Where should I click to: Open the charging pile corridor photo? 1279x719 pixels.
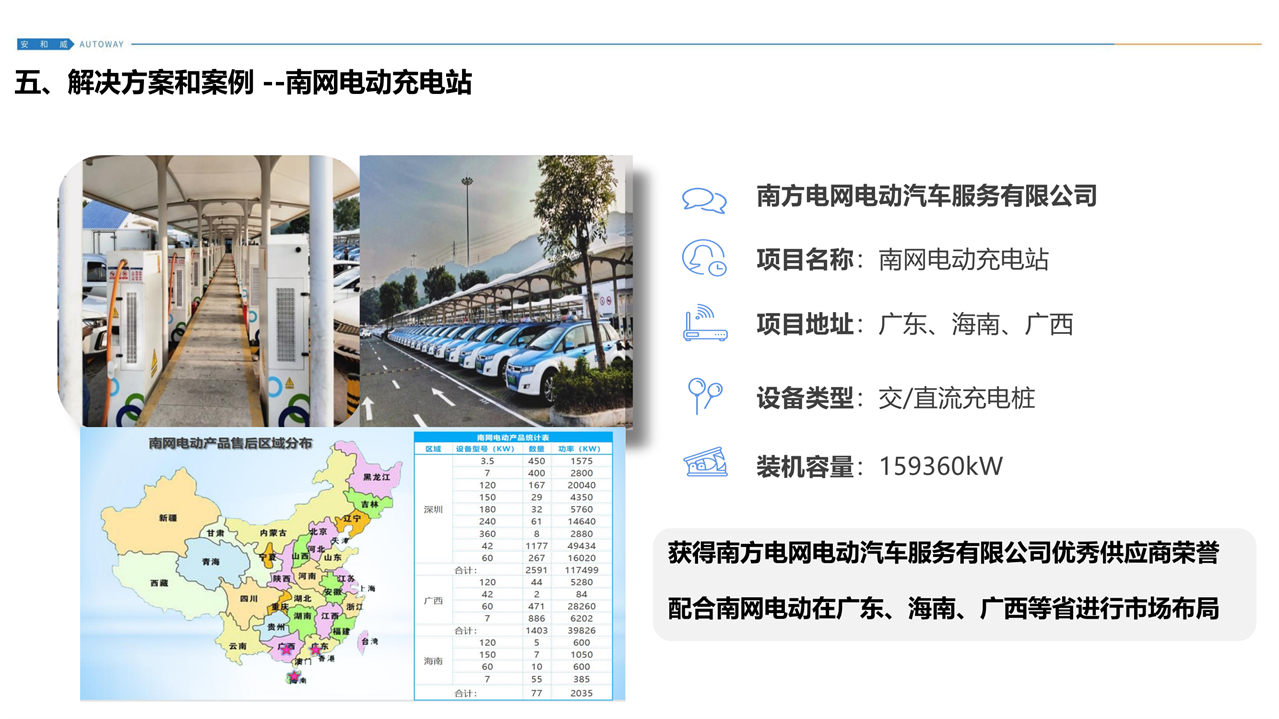pos(208,291)
